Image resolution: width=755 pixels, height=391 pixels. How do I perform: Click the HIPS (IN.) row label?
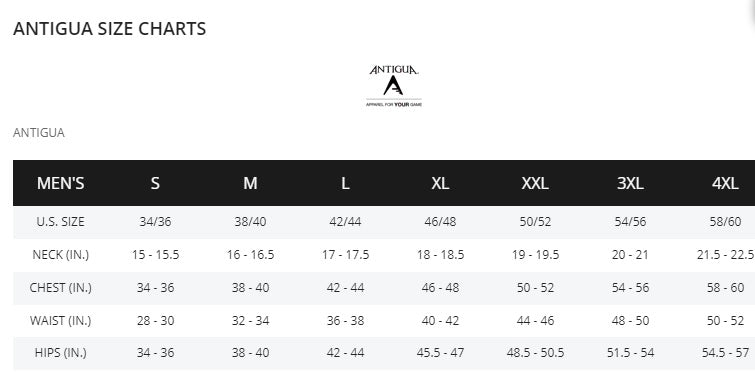[x=61, y=353]
